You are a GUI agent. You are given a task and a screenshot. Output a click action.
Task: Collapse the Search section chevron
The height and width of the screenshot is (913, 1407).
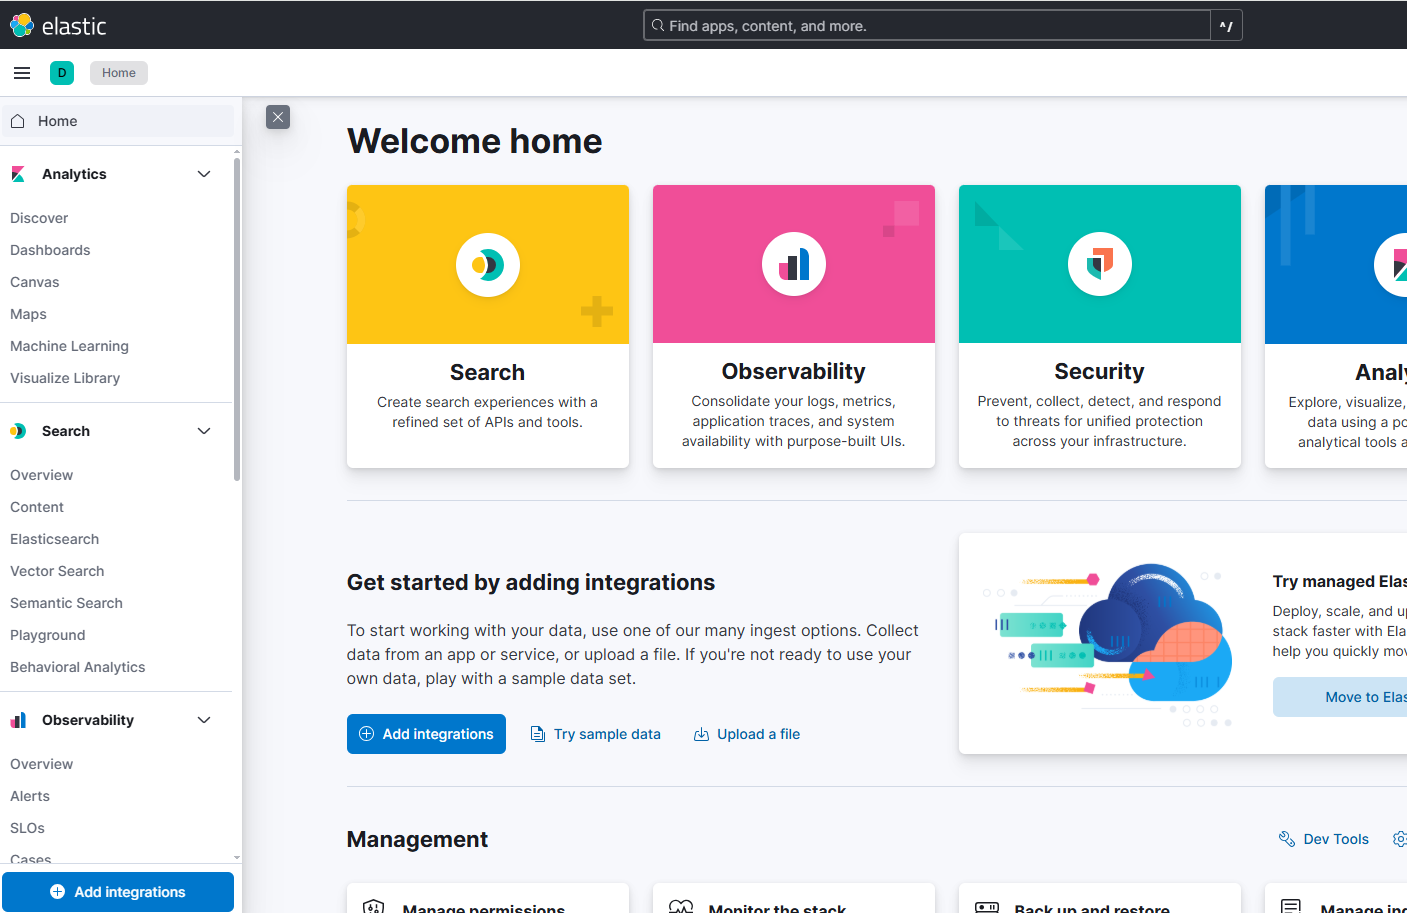click(204, 431)
